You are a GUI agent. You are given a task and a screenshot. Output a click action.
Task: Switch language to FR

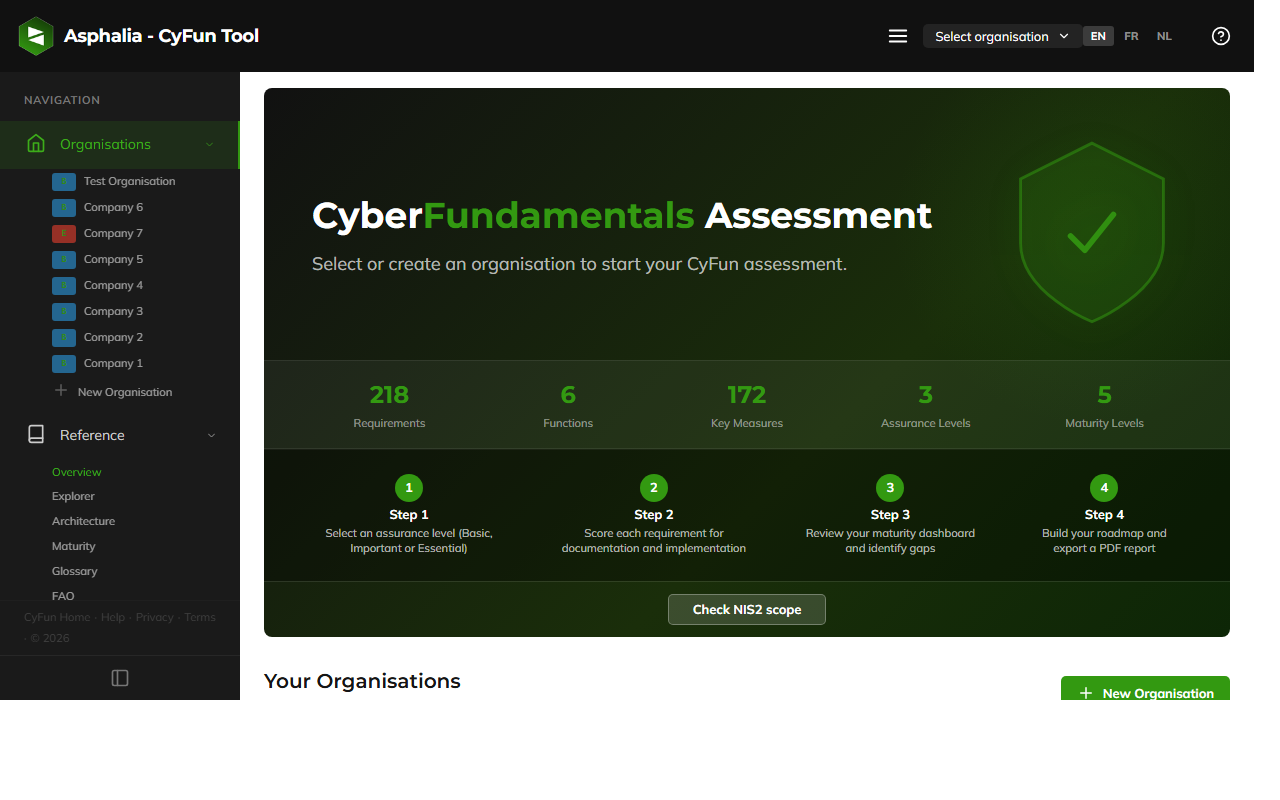point(1131,36)
